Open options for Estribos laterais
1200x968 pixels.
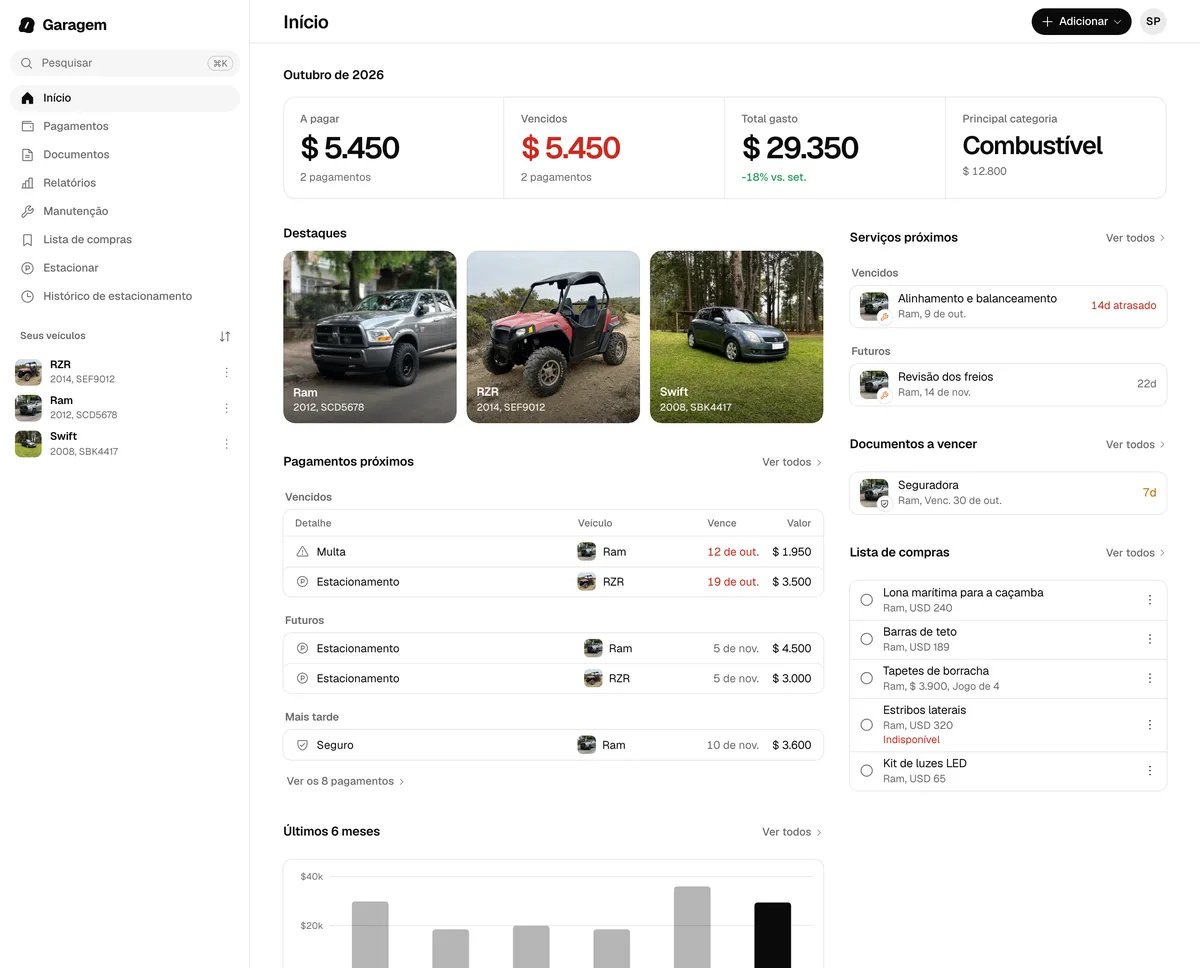[x=1150, y=724]
